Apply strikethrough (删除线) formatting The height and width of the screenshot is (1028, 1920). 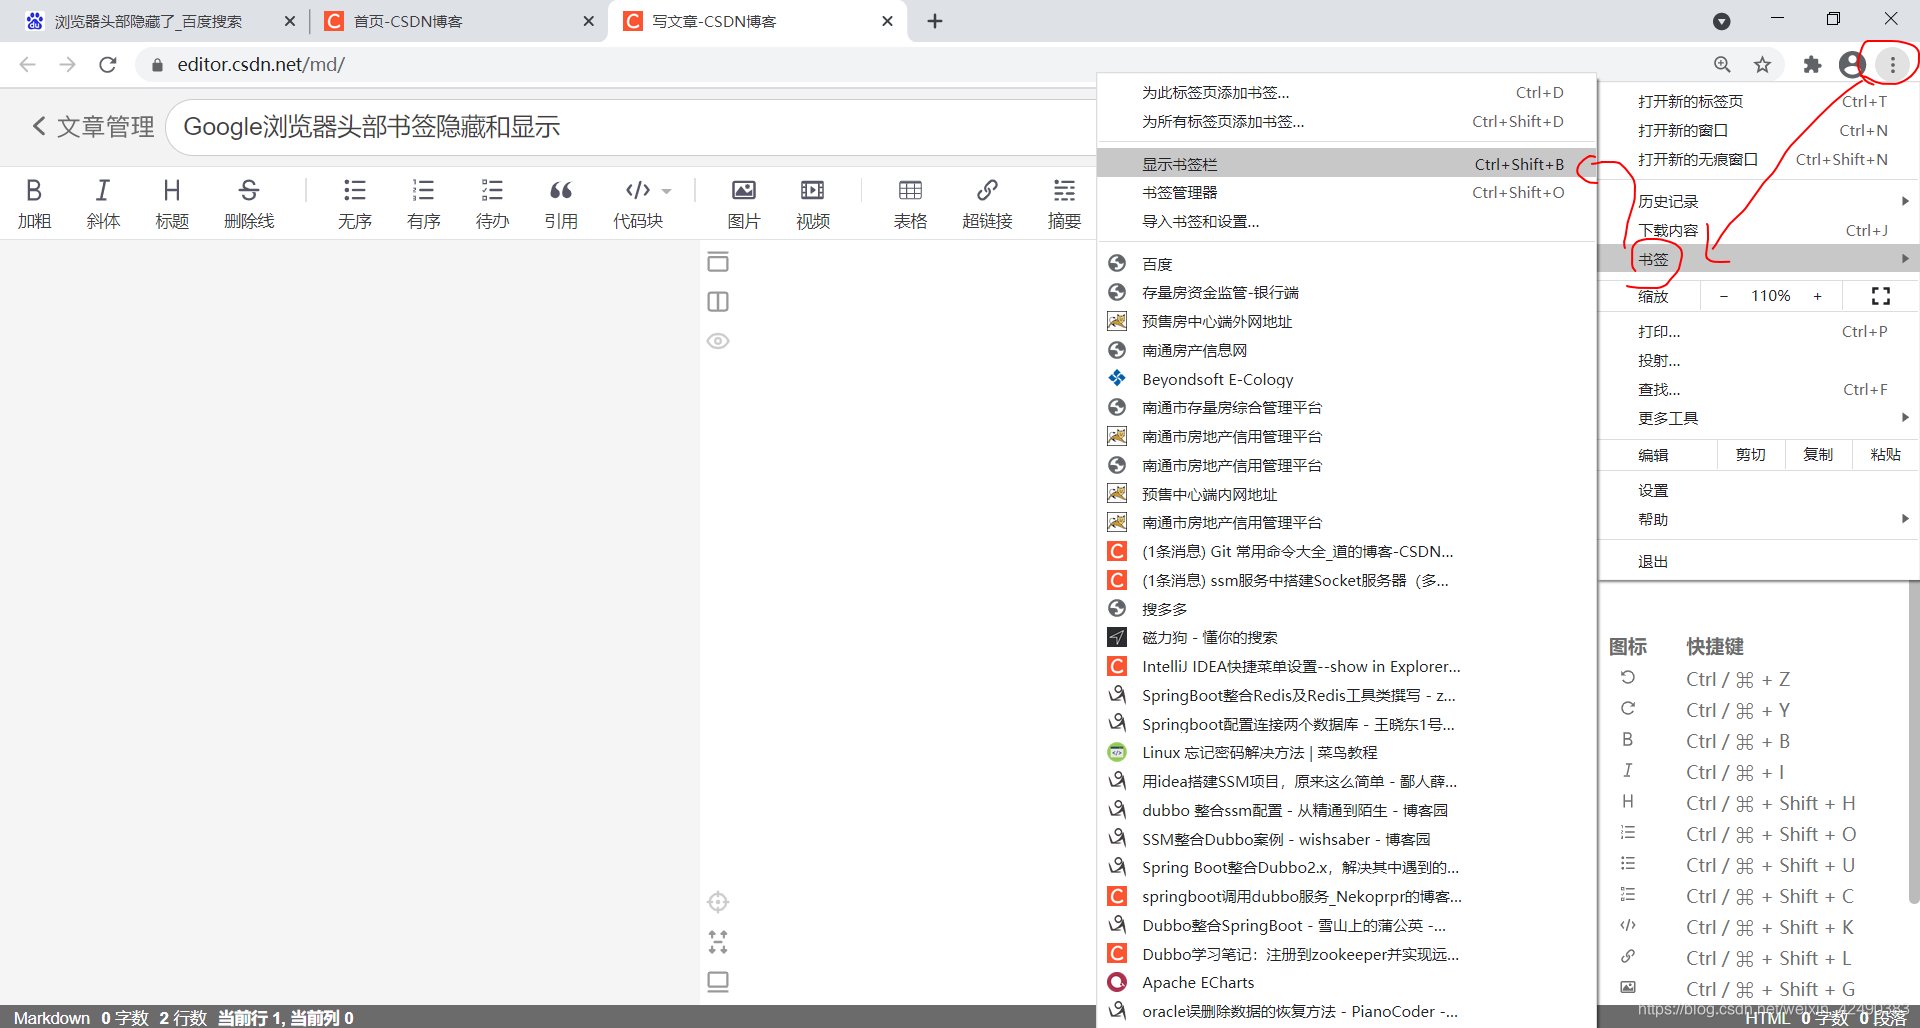click(x=249, y=203)
